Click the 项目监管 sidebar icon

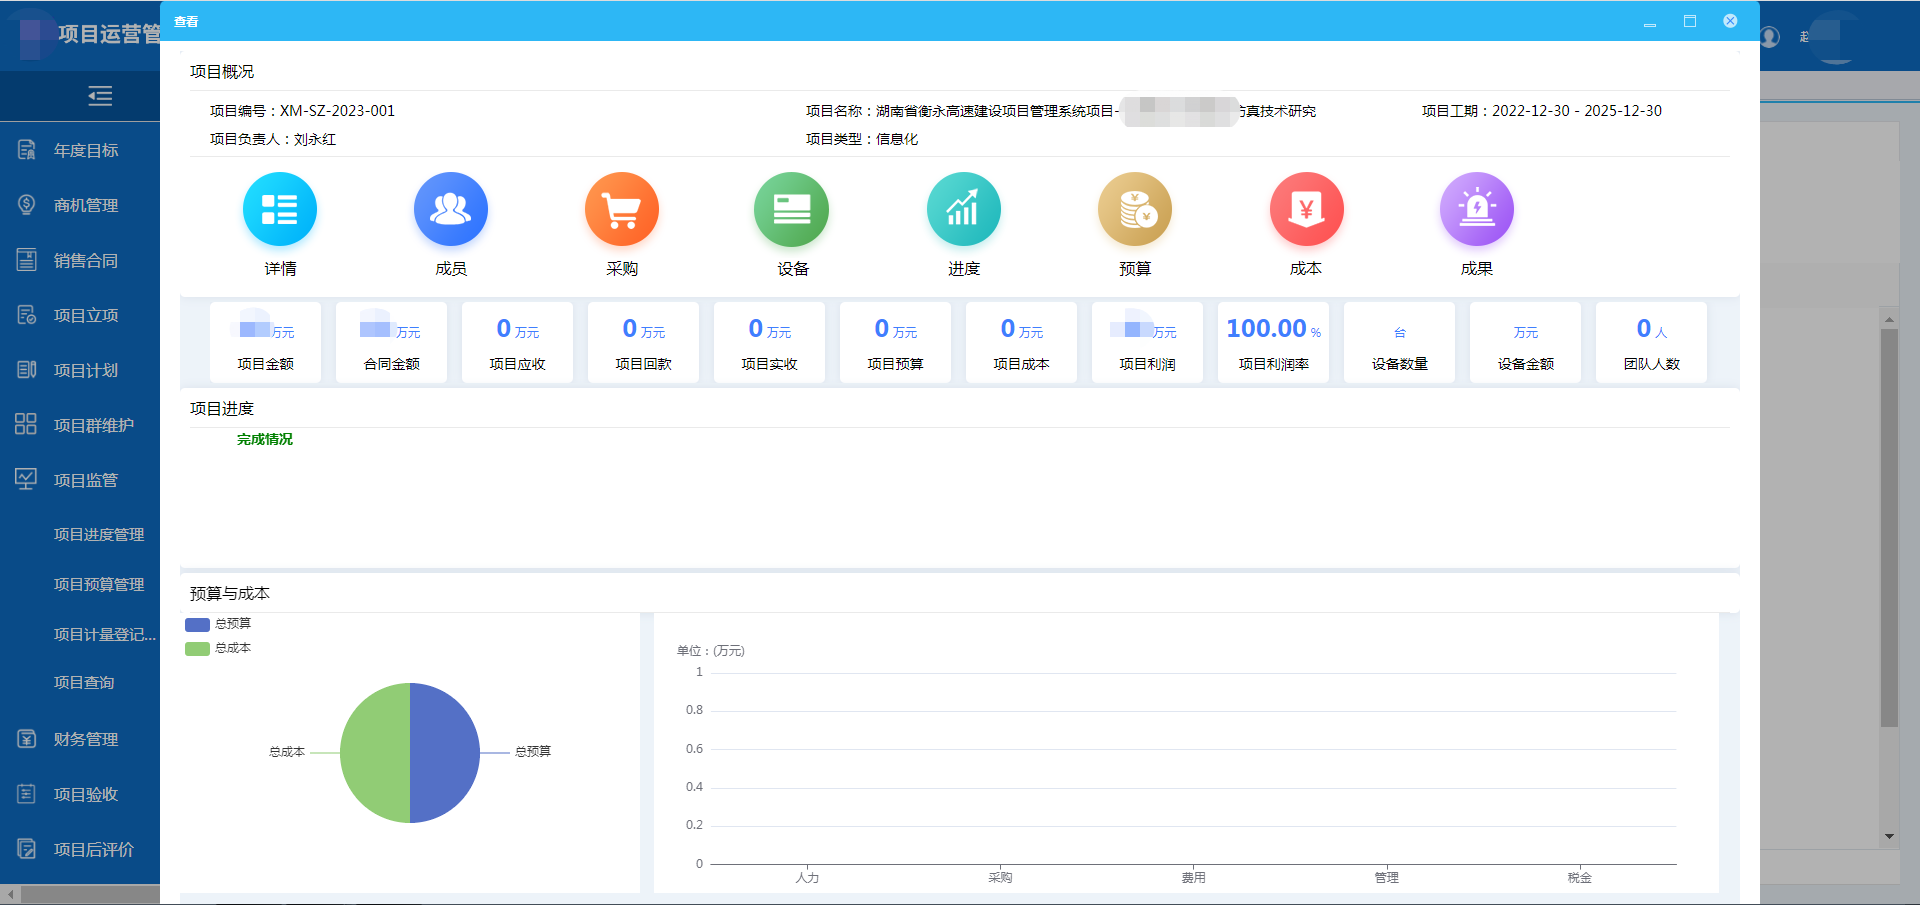(x=26, y=479)
